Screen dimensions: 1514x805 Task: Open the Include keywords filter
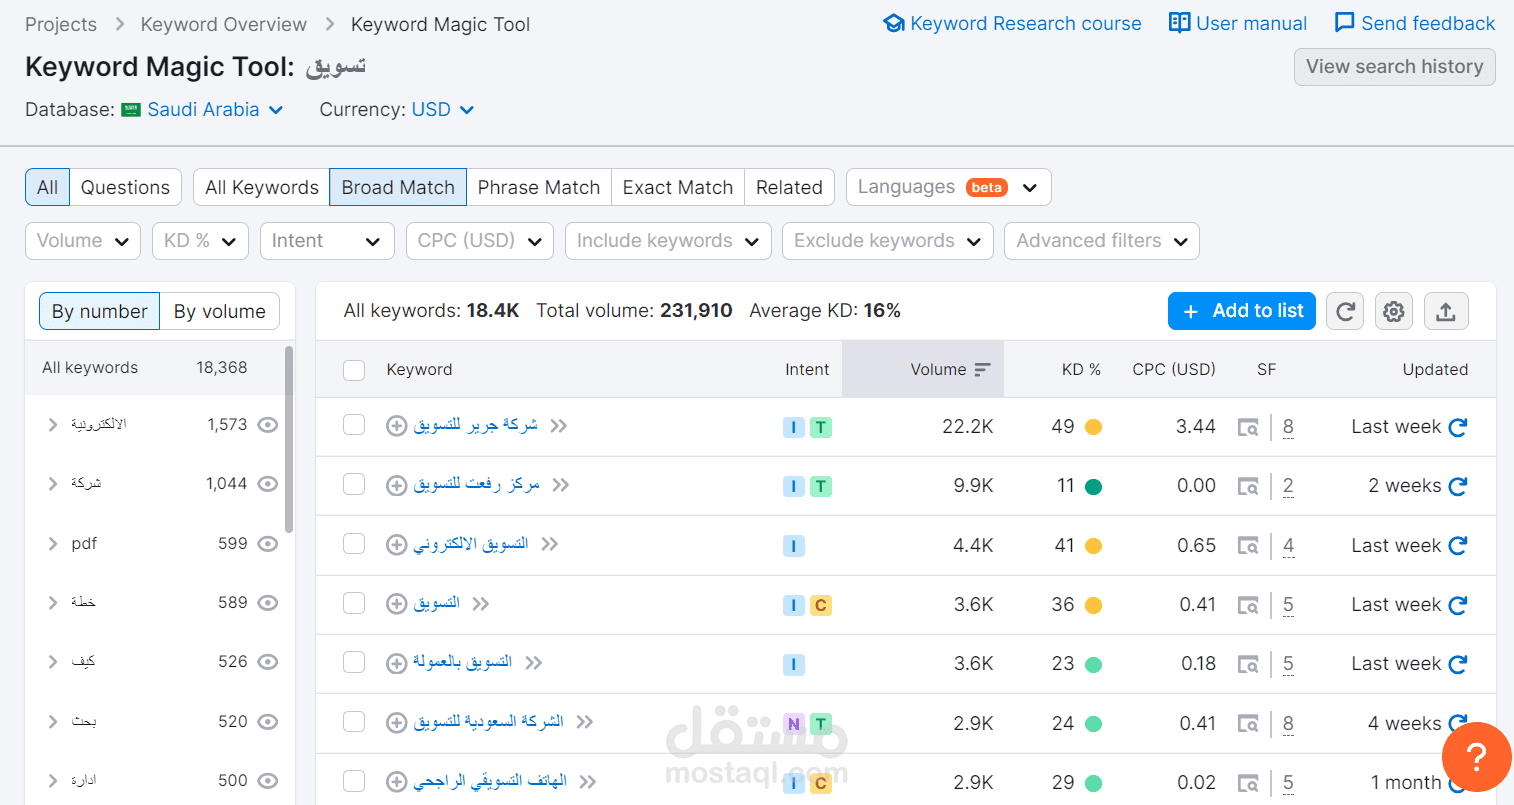click(x=668, y=241)
